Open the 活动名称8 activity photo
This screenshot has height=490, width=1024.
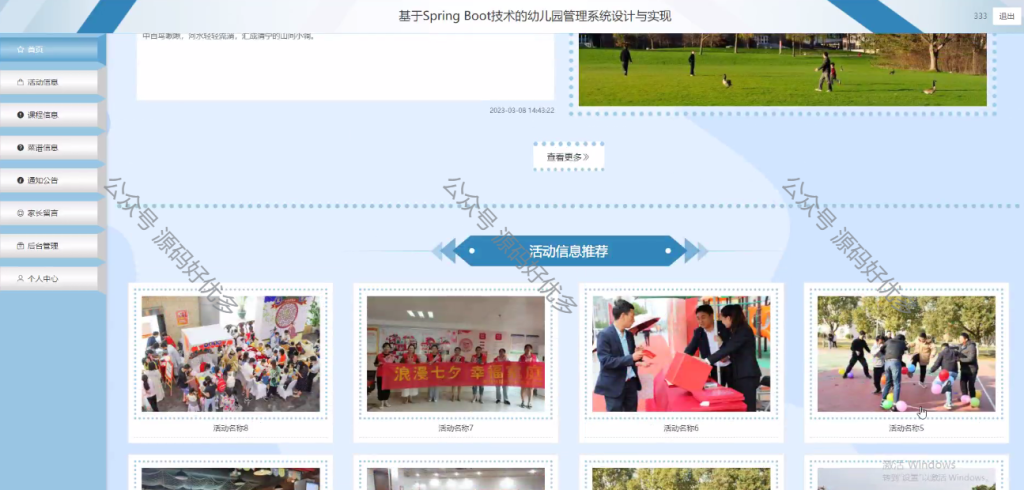click(x=231, y=353)
